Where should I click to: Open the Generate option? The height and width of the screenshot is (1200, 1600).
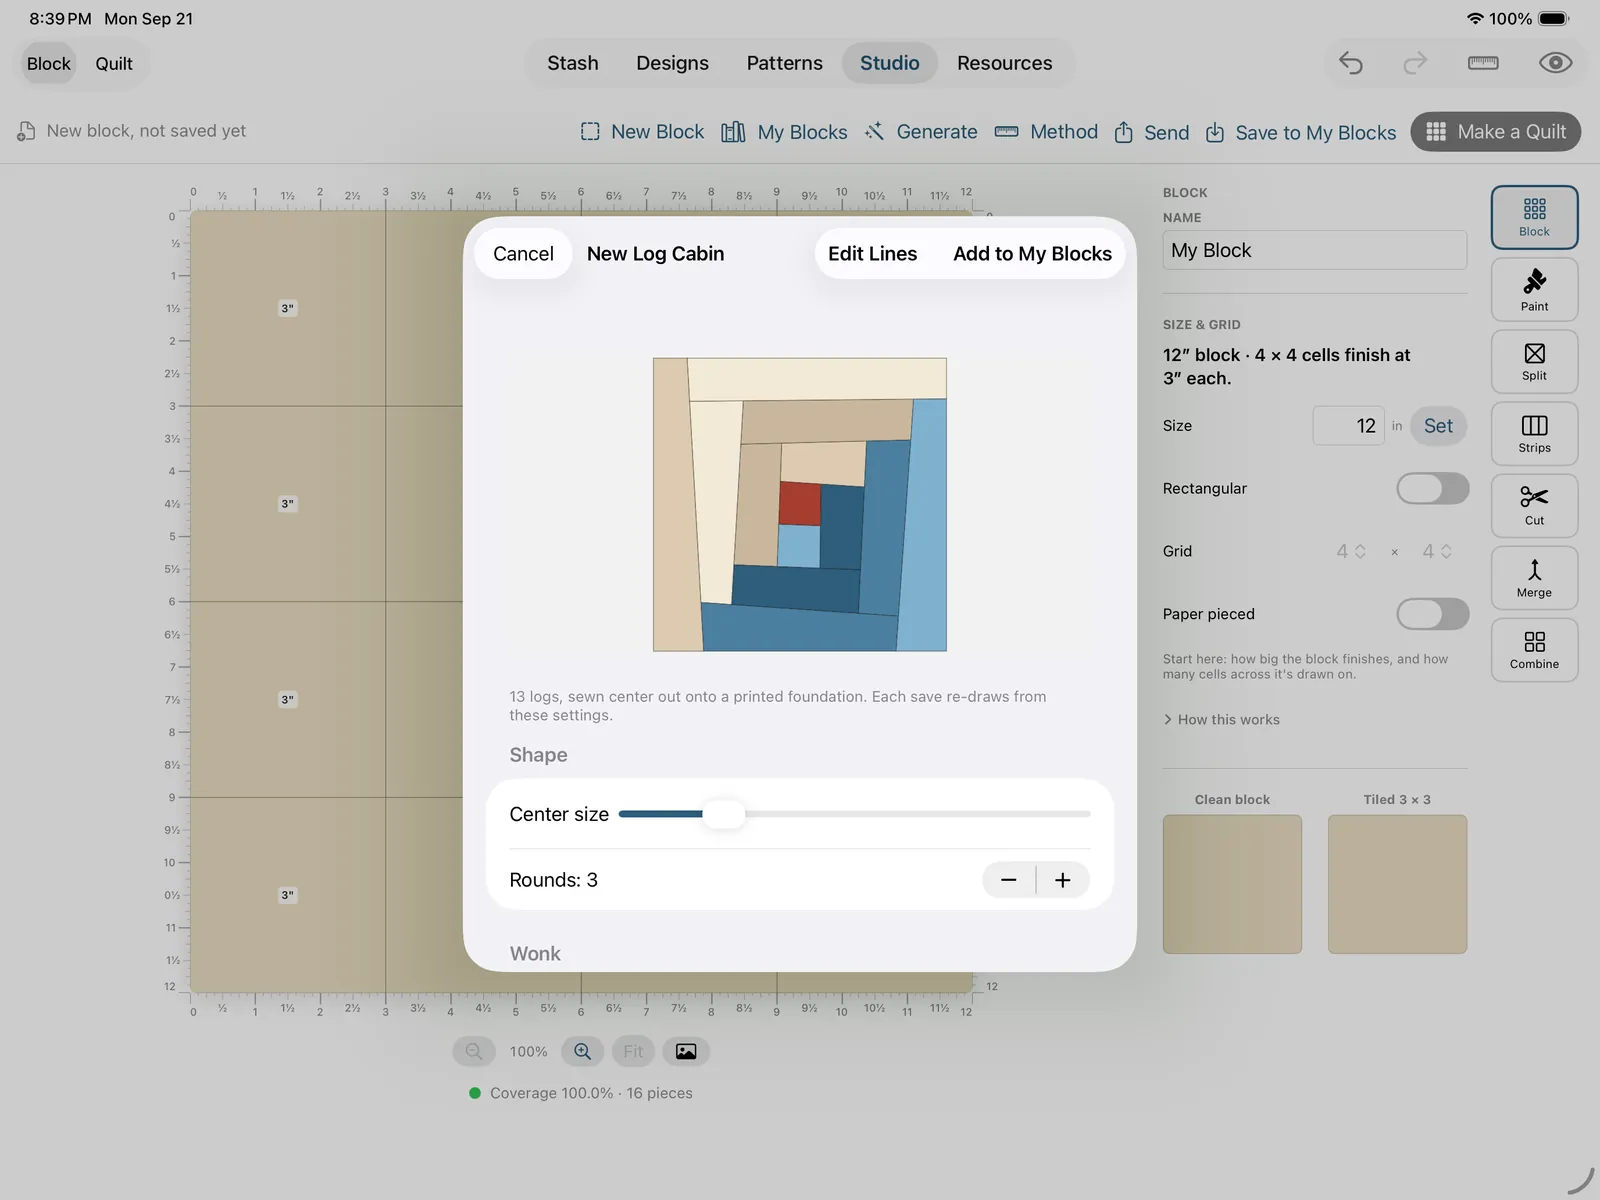tap(921, 132)
